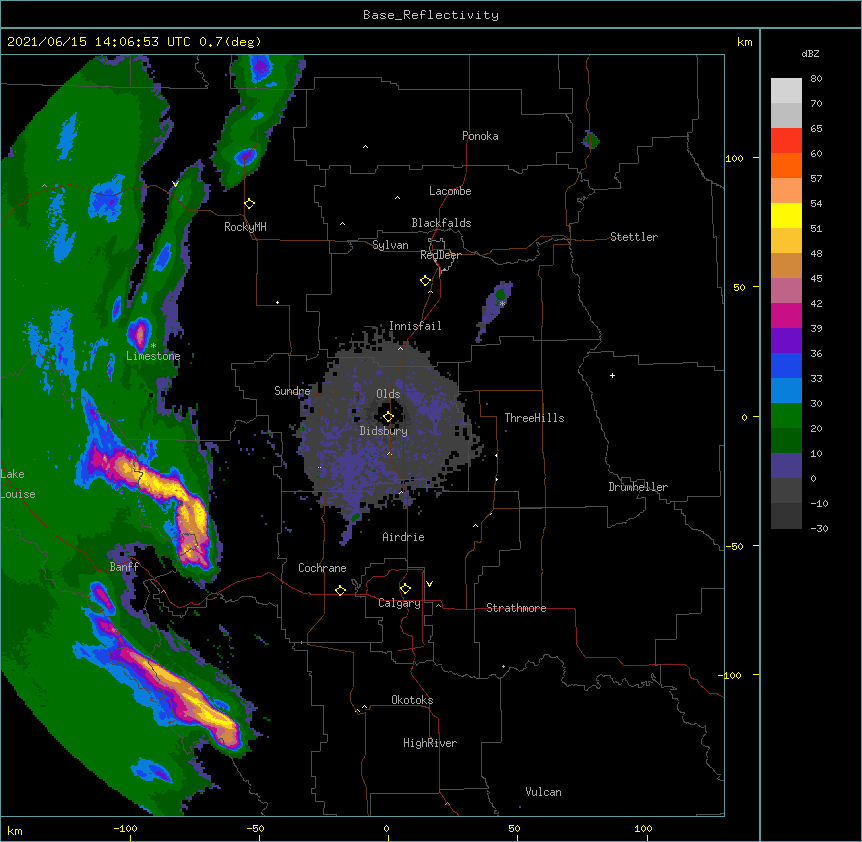This screenshot has height=842, width=862.
Task: Pick the yellow diamond marker below Cochrane
Action: point(340,590)
